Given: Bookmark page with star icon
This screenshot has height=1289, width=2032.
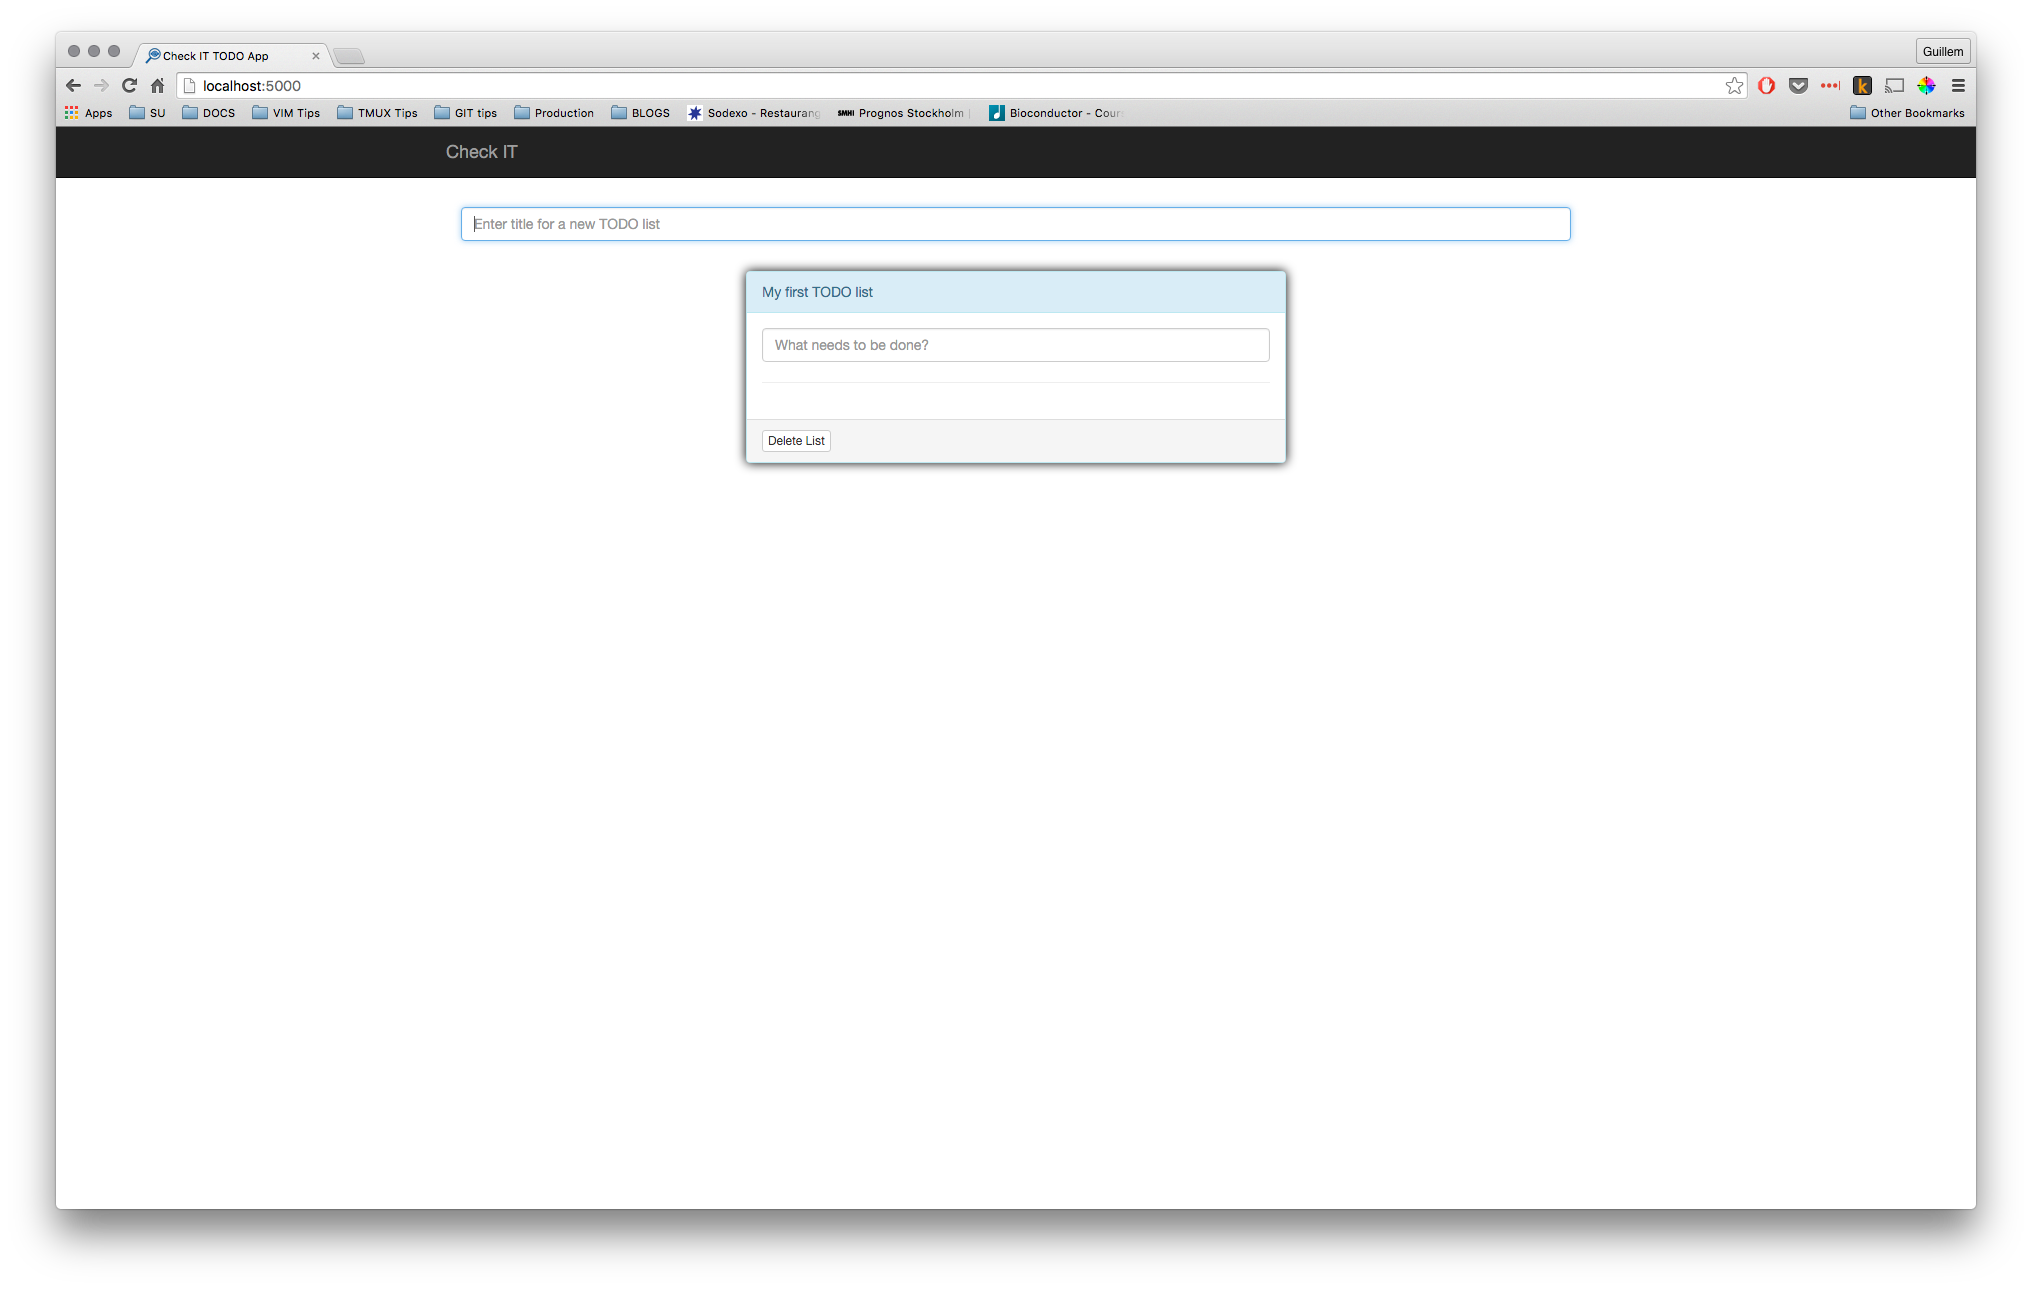Looking at the screenshot, I should 1734,86.
